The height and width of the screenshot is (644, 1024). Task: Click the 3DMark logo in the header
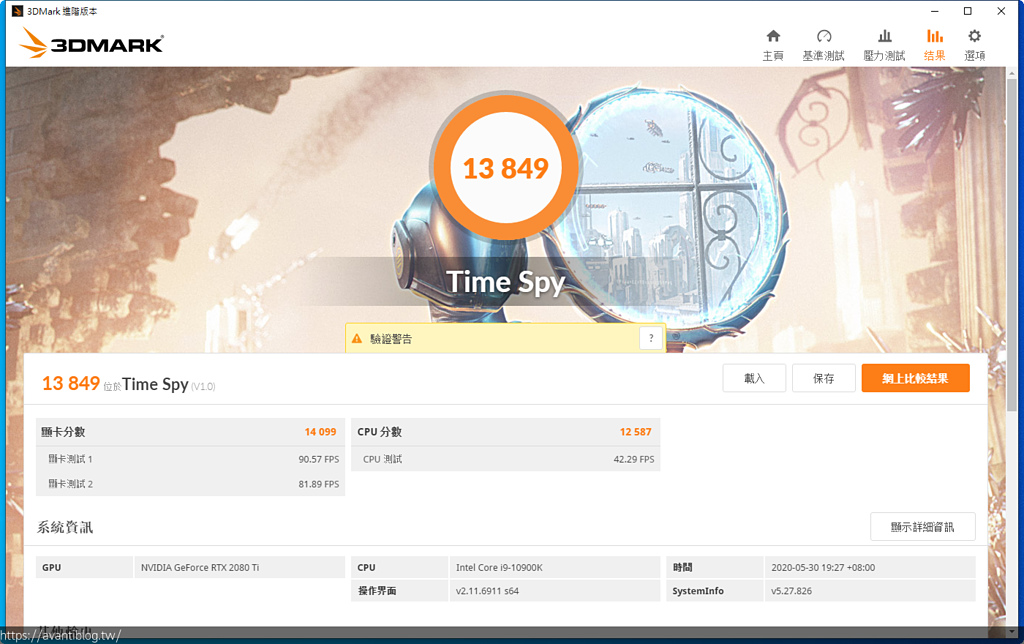click(x=91, y=43)
